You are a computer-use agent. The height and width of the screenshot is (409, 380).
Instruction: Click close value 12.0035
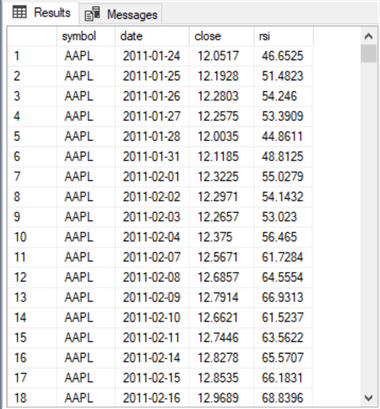[x=222, y=136]
